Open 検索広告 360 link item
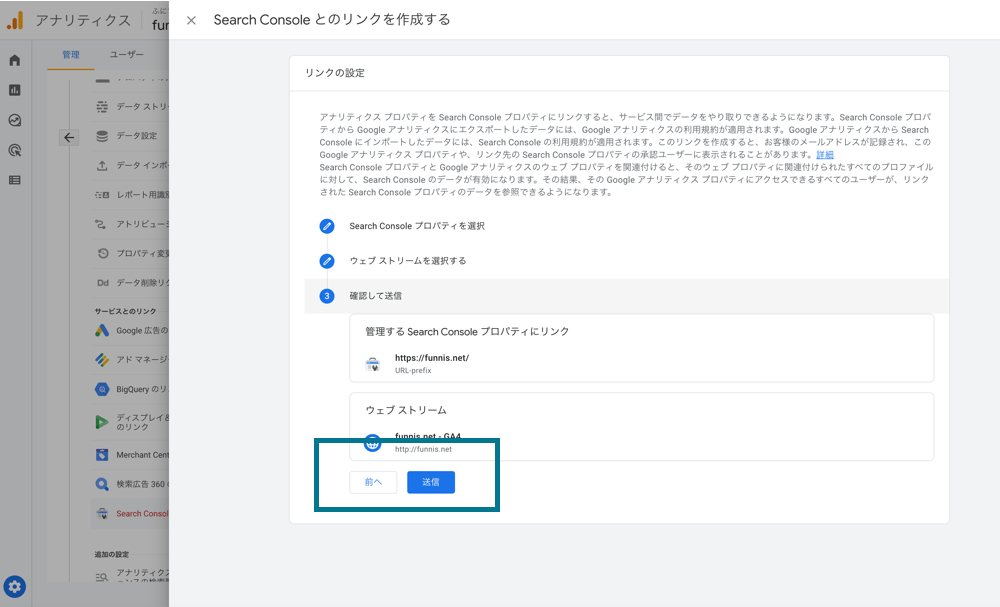 pyautogui.click(x=132, y=485)
